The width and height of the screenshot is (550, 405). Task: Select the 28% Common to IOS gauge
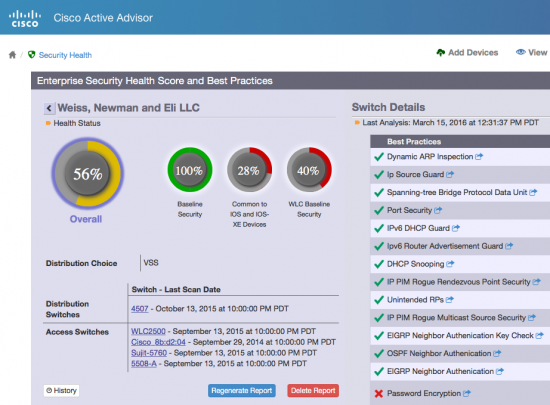tap(249, 170)
